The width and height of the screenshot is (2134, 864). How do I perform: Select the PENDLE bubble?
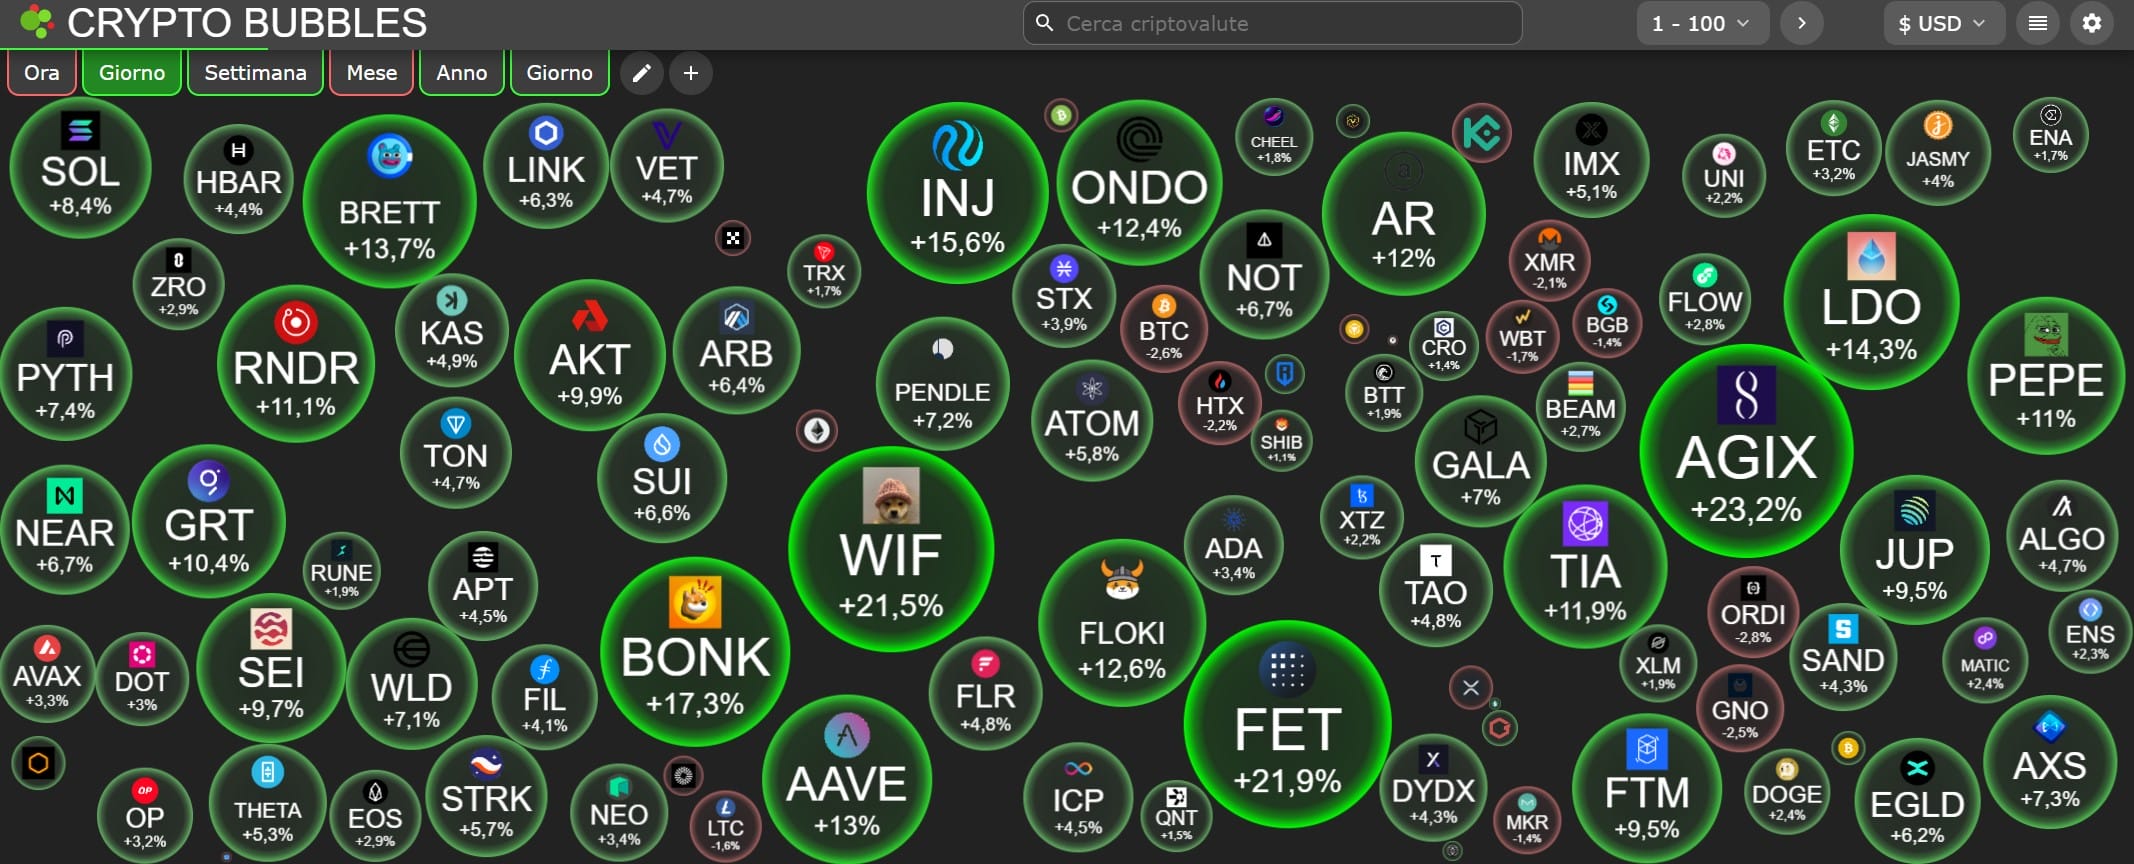[x=942, y=384]
